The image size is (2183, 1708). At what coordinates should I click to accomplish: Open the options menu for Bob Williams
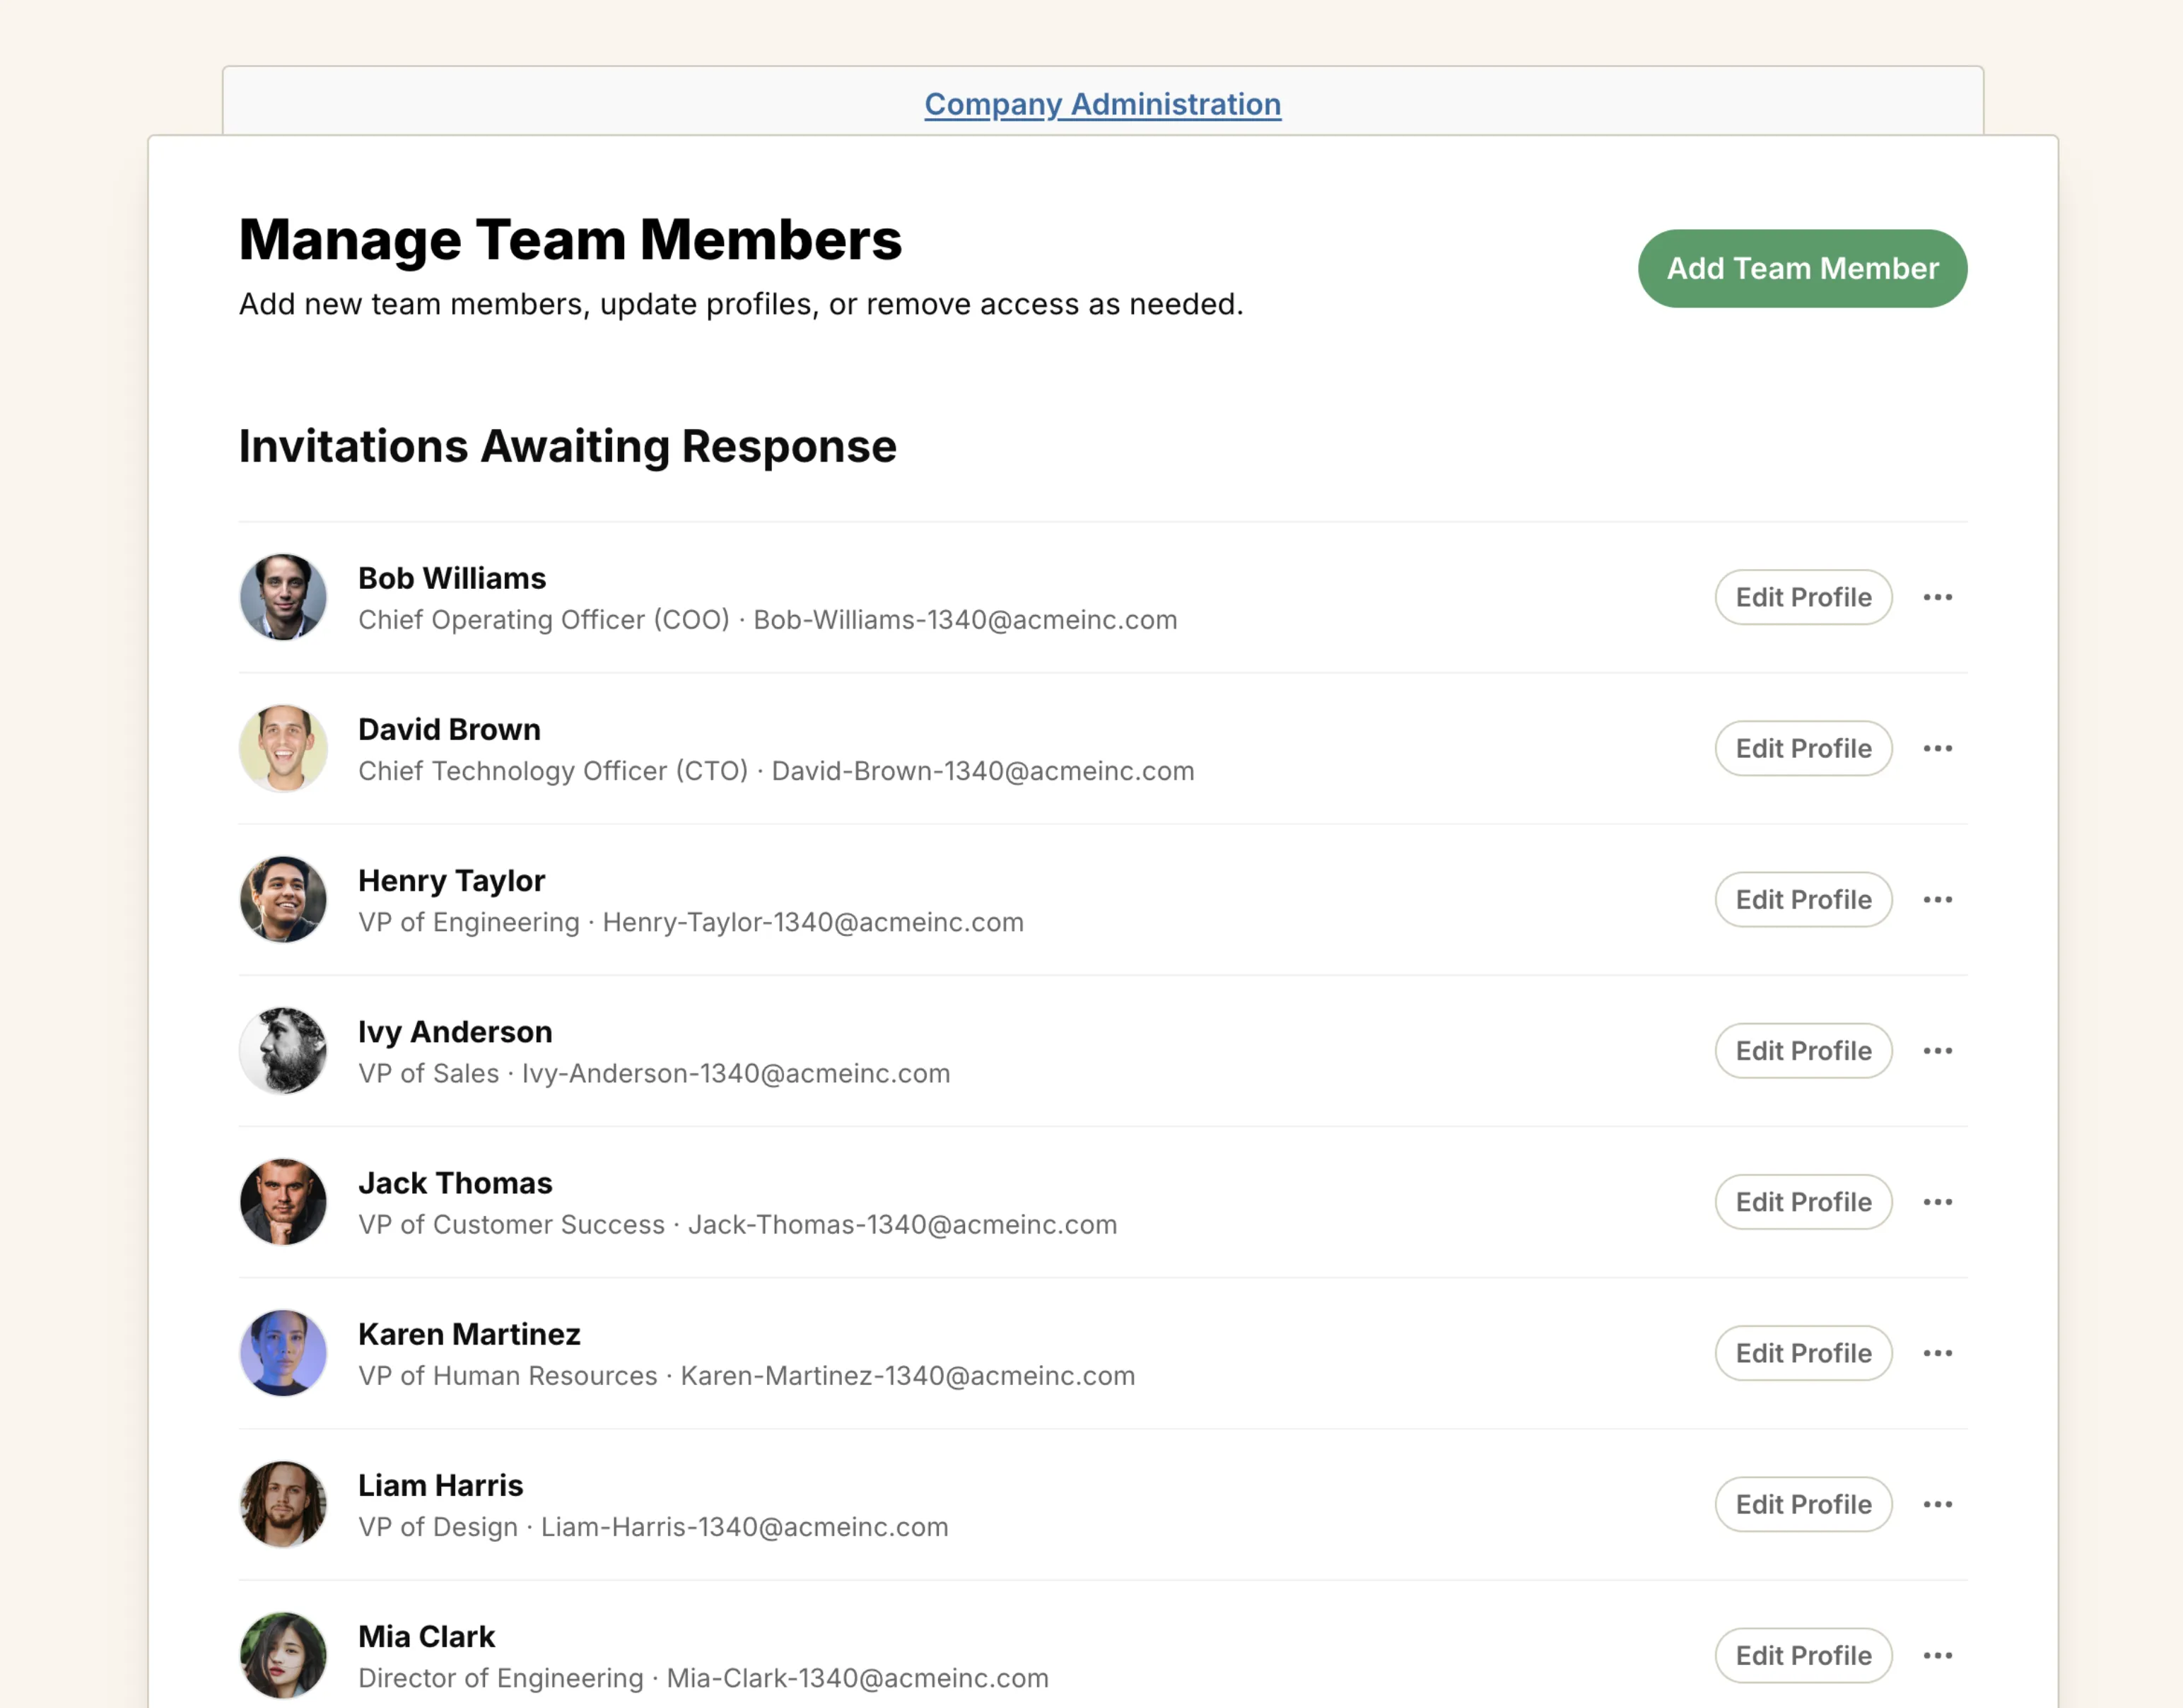click(1938, 597)
